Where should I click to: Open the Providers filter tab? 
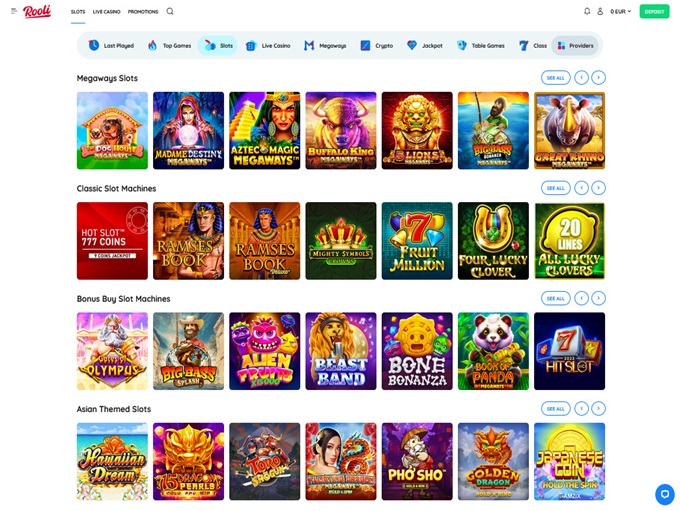575,46
